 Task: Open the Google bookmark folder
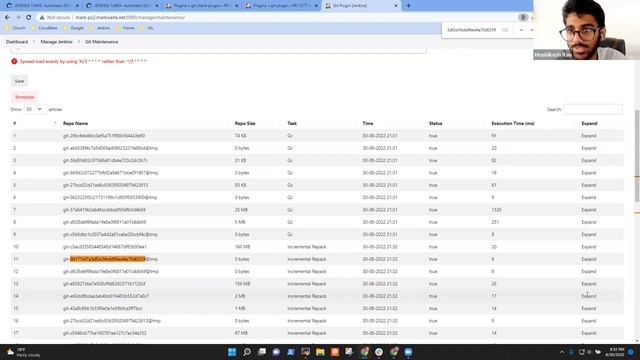pyautogui.click(x=73, y=28)
